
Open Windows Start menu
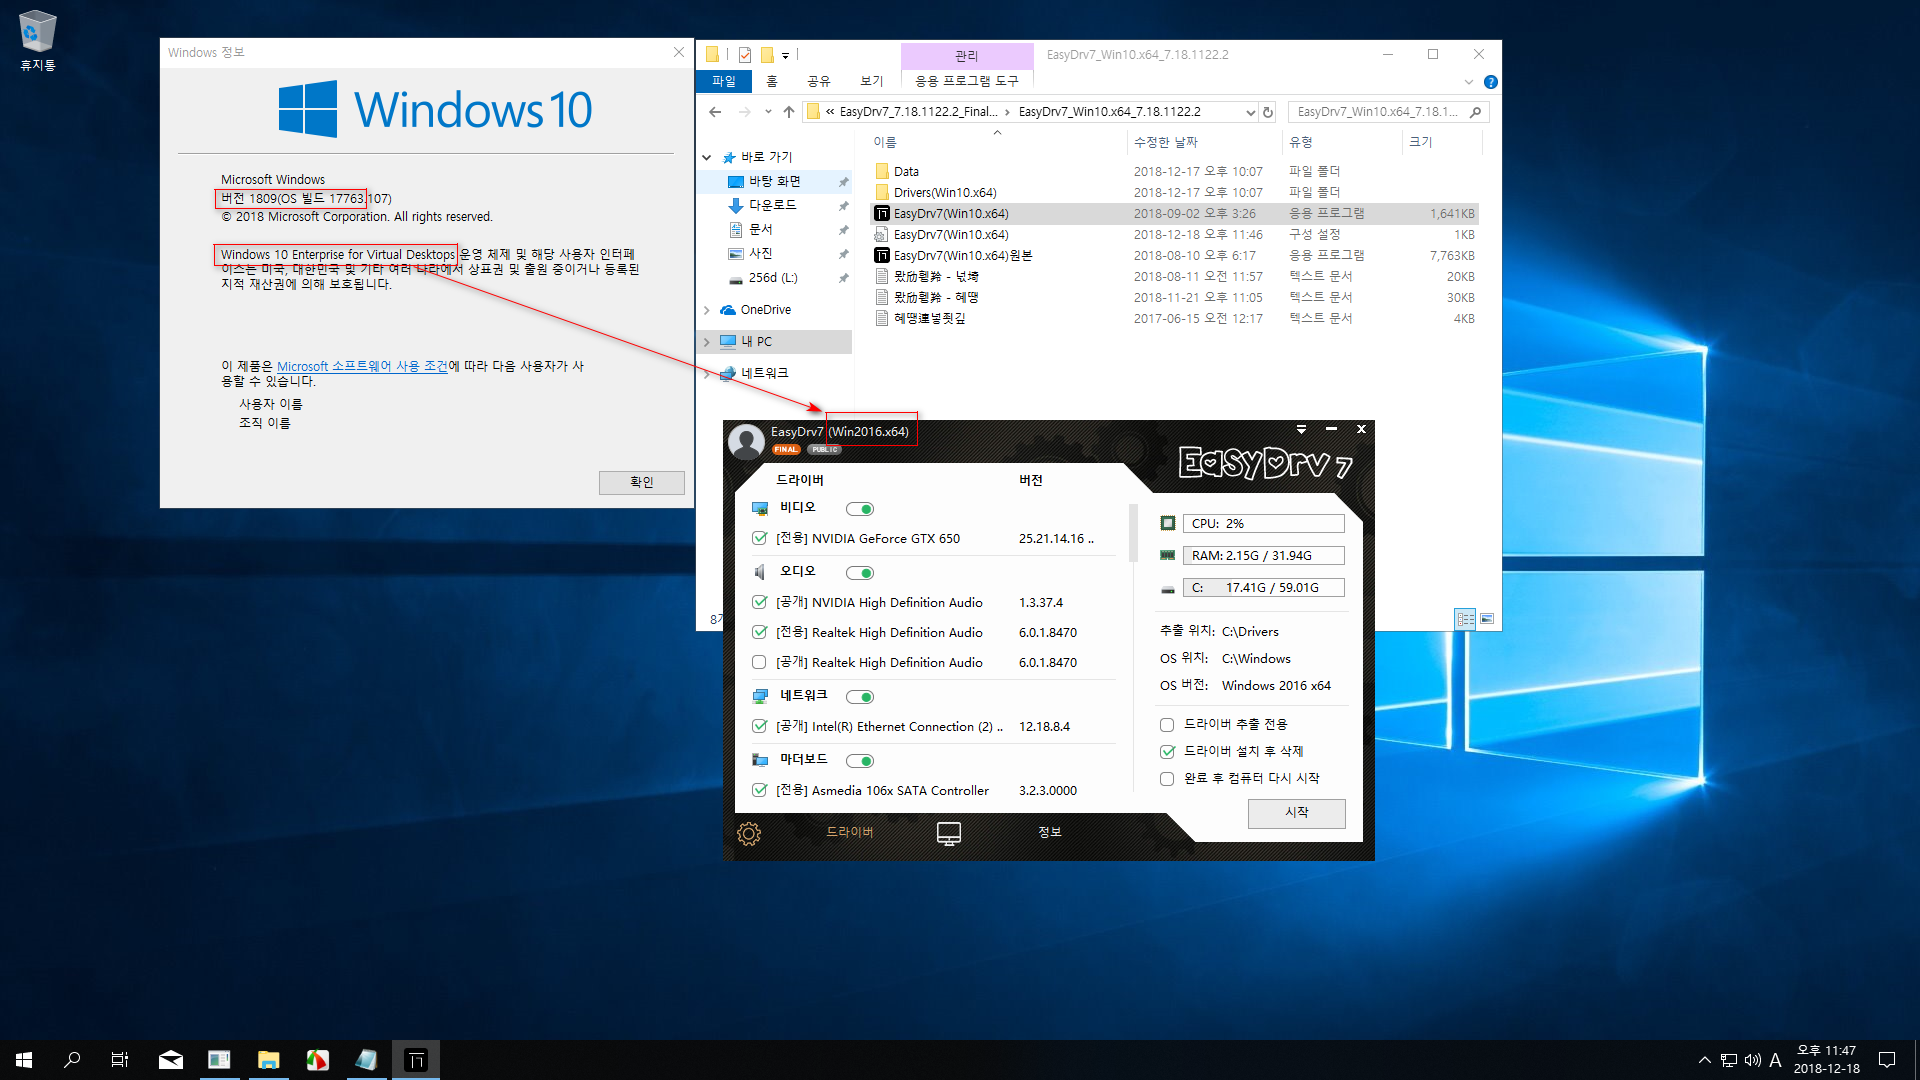[x=24, y=1060]
